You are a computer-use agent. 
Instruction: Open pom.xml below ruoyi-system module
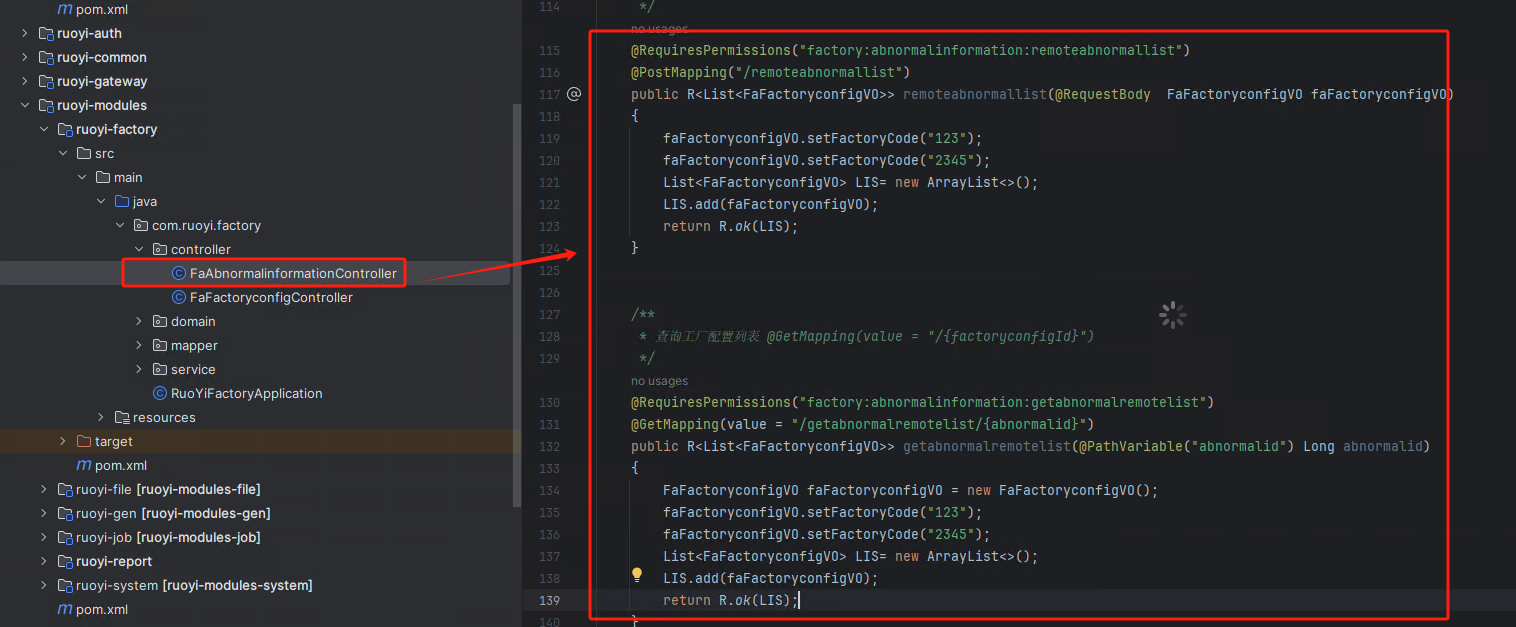click(102, 609)
